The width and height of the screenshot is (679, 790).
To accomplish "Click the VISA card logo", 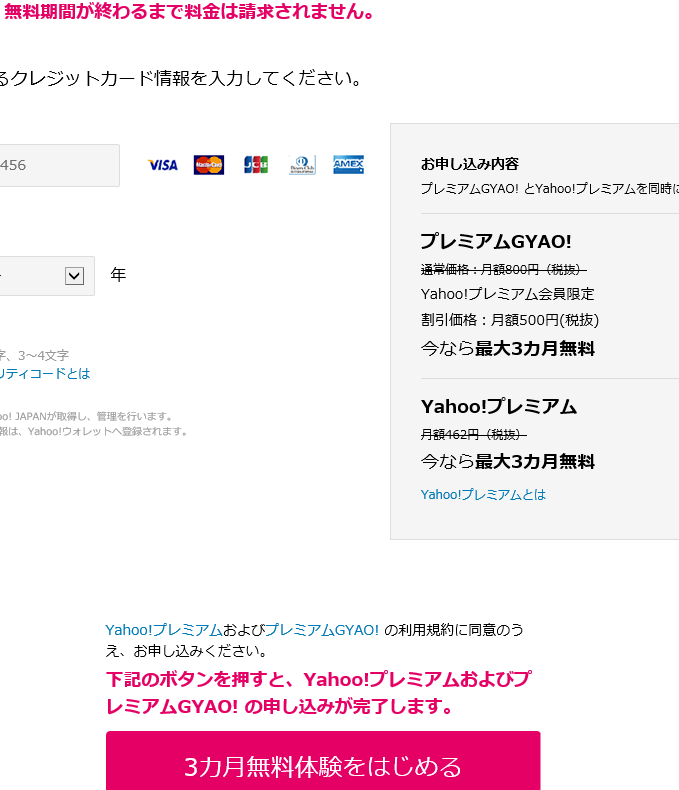I will click(162, 165).
